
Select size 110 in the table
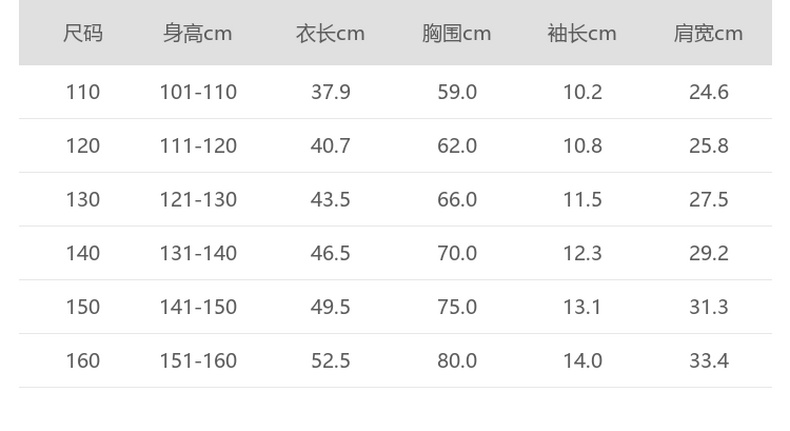point(83,92)
